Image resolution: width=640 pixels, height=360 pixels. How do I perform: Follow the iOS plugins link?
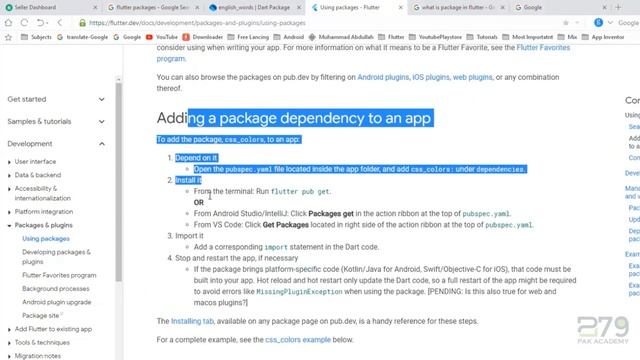coord(431,77)
